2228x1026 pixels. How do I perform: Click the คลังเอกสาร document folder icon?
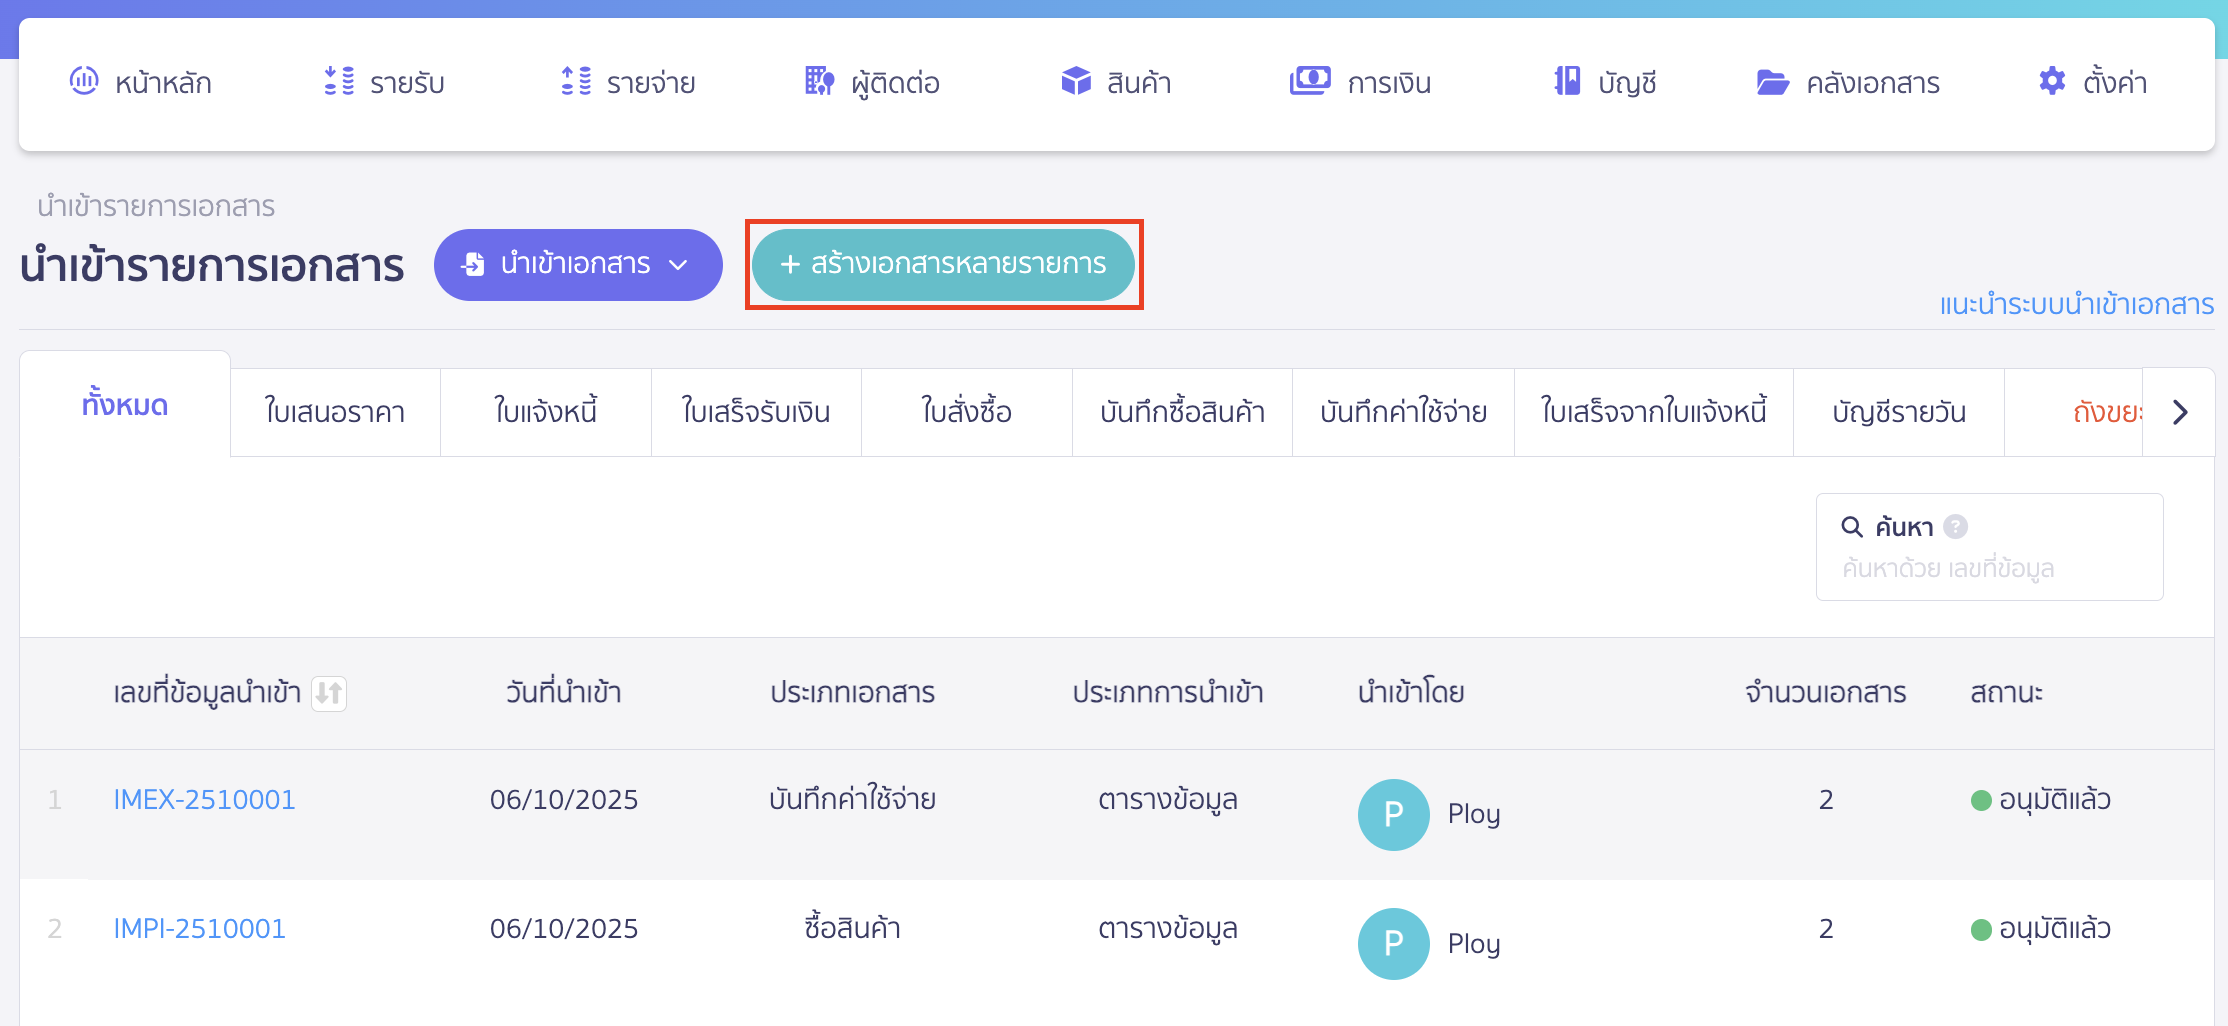(1772, 83)
